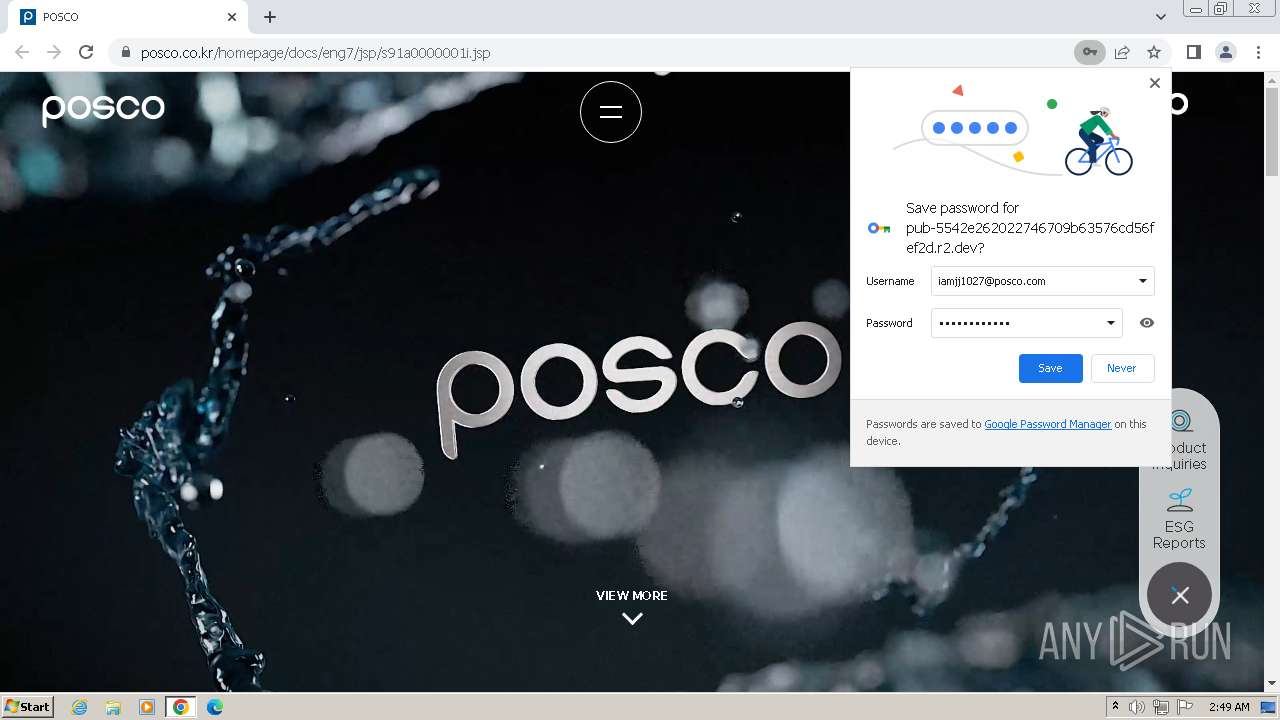Open Chrome three-dot menu
The height and width of the screenshot is (720, 1280).
click(1258, 52)
